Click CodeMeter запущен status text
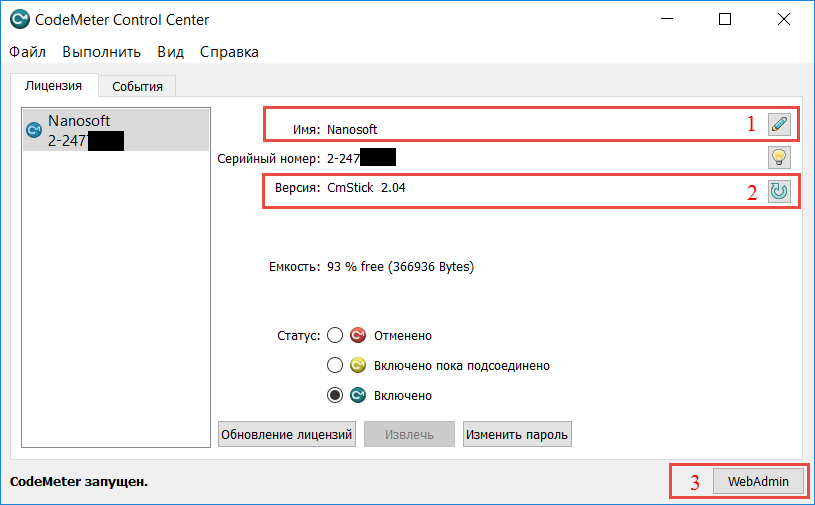This screenshot has width=815, height=505. click(79, 482)
